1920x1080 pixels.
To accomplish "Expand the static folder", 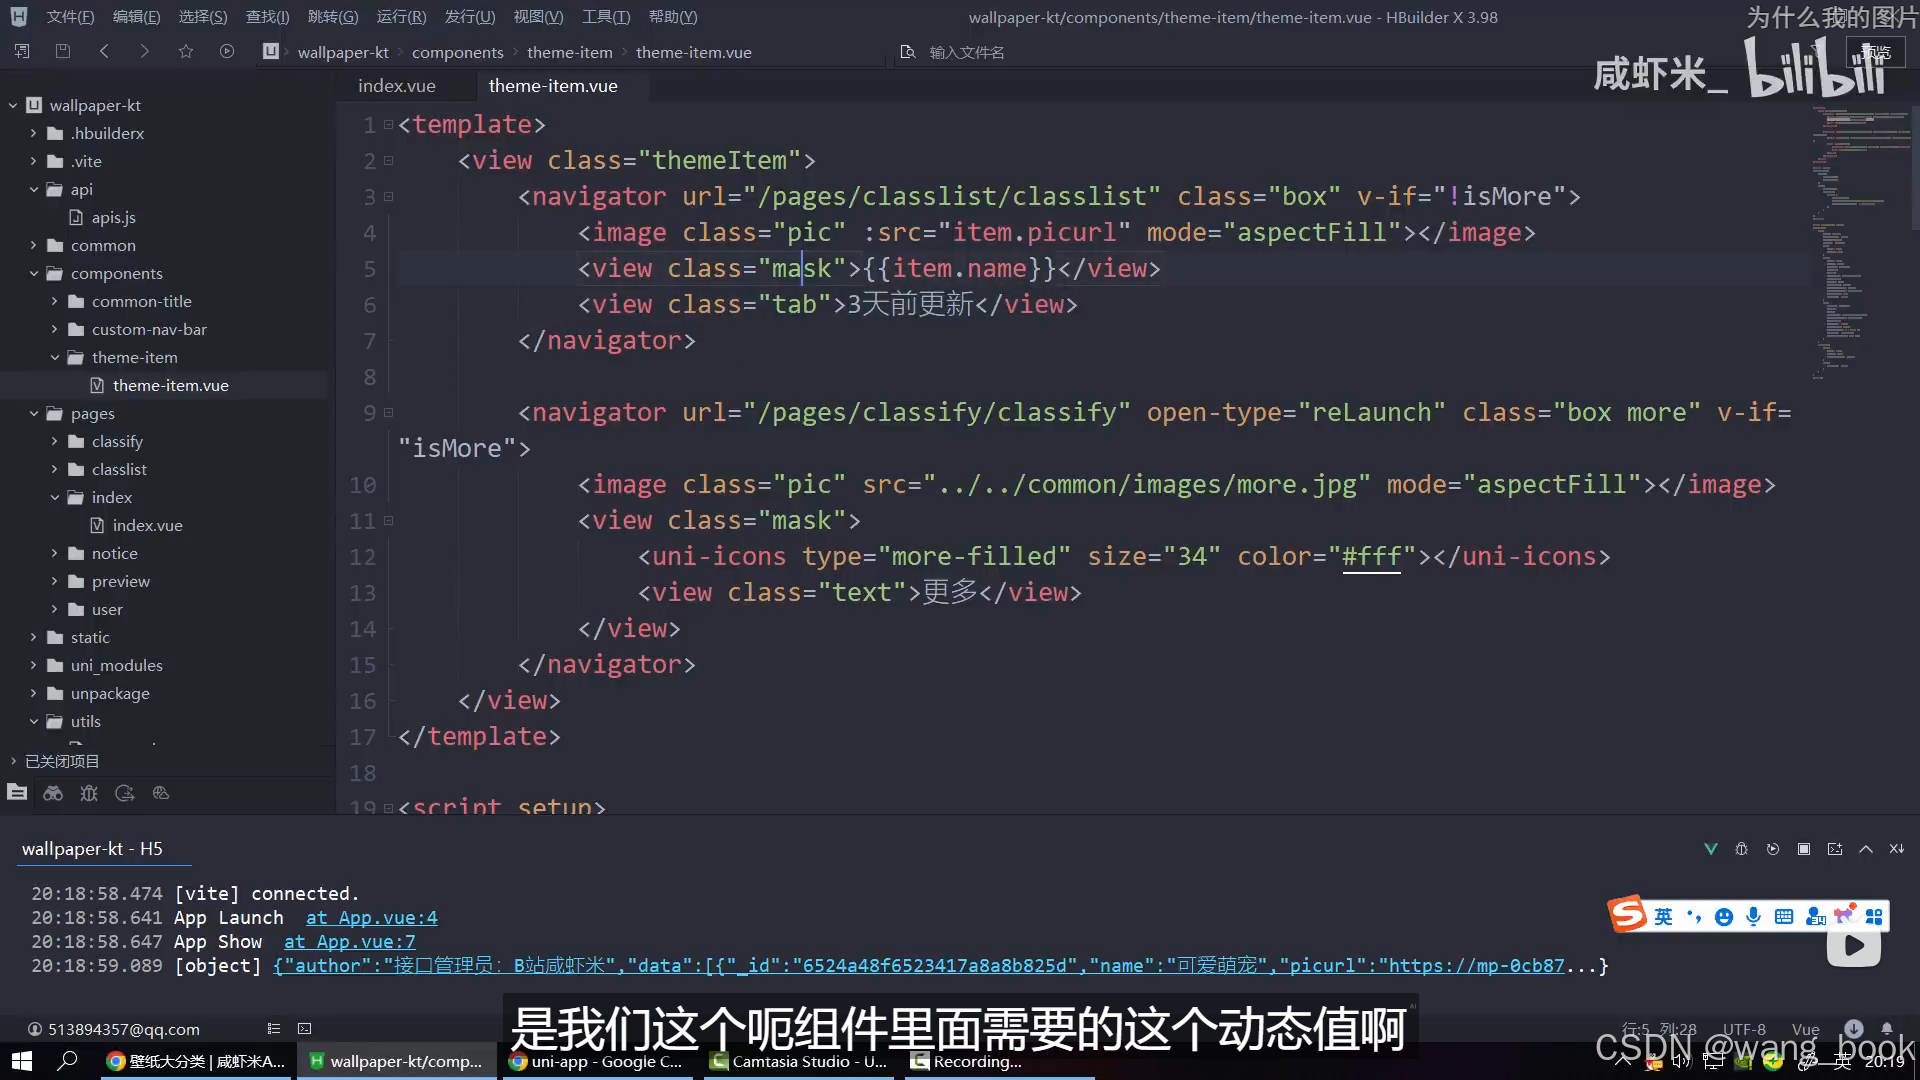I will click(33, 637).
